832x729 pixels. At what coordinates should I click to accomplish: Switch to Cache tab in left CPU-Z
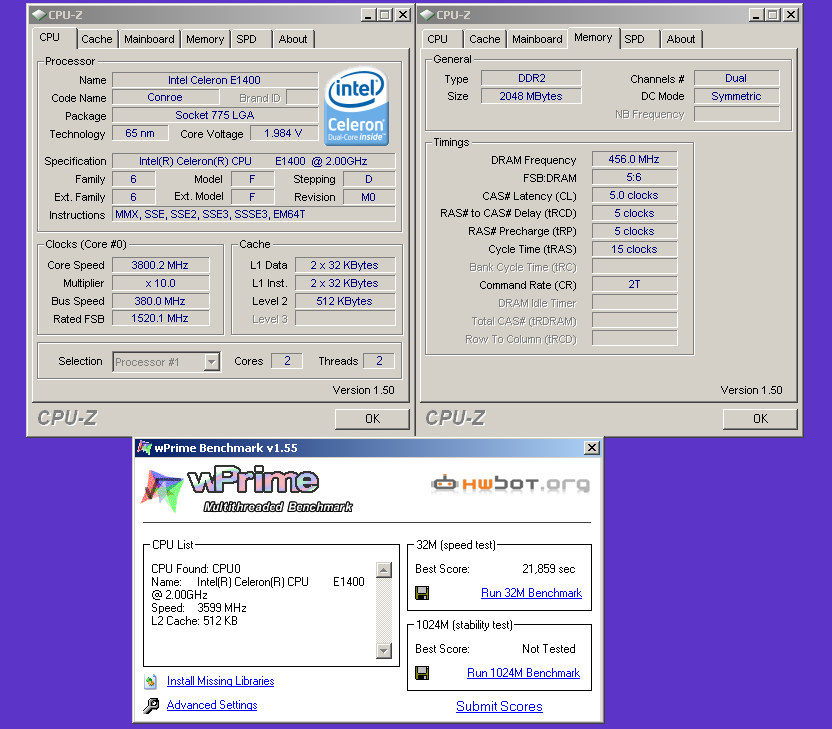click(97, 39)
